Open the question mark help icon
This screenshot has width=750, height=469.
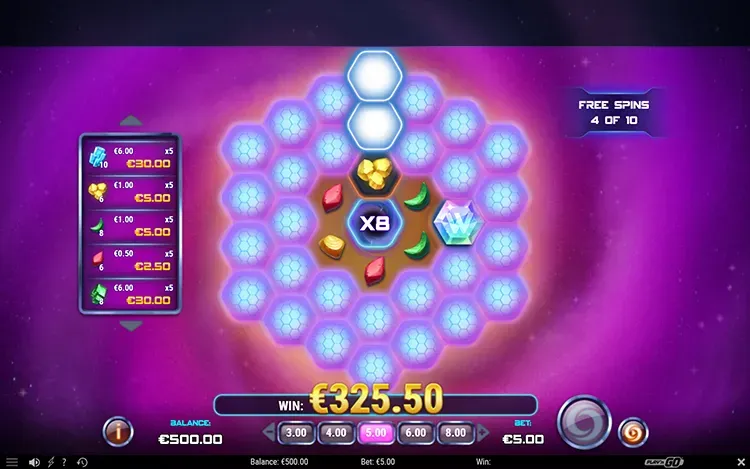(x=64, y=462)
